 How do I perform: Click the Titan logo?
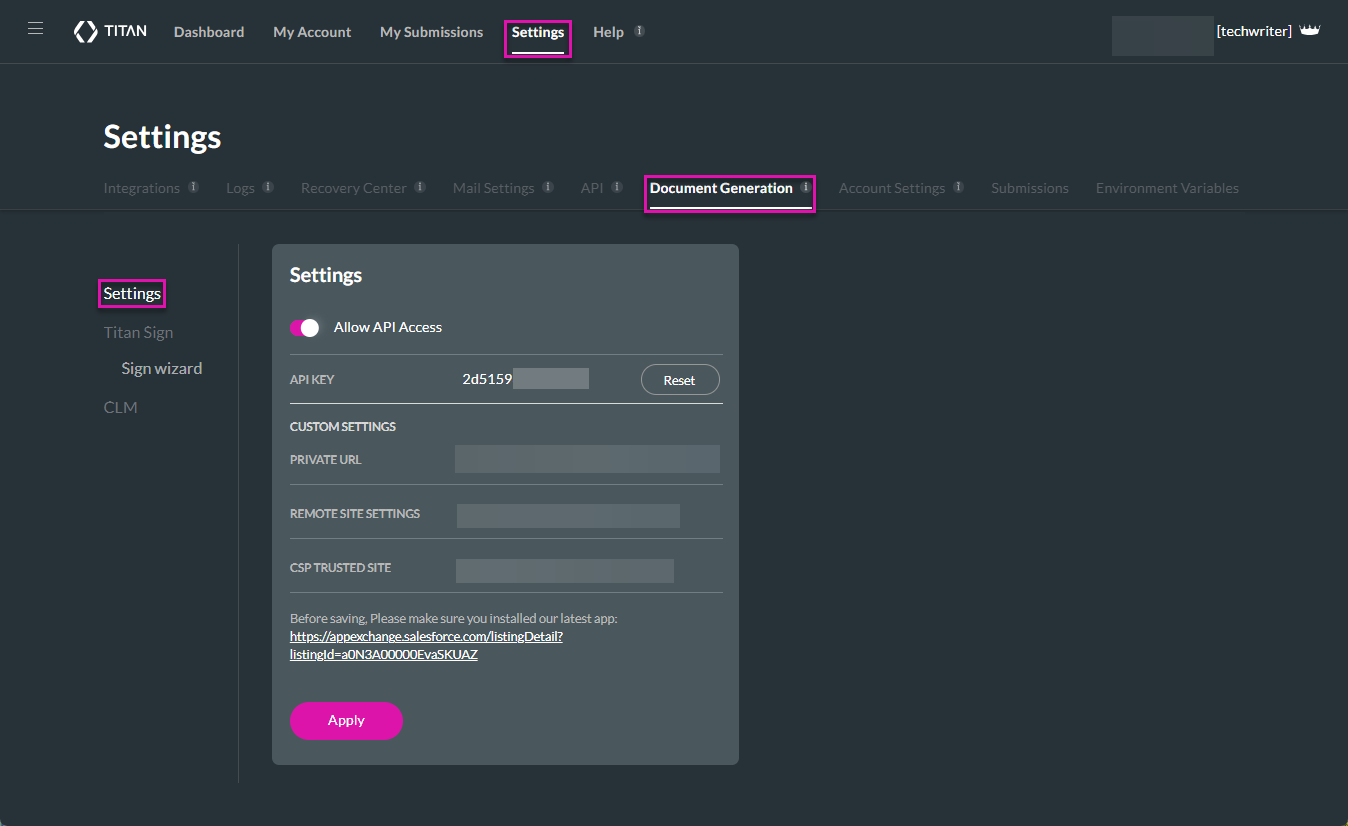click(x=110, y=30)
